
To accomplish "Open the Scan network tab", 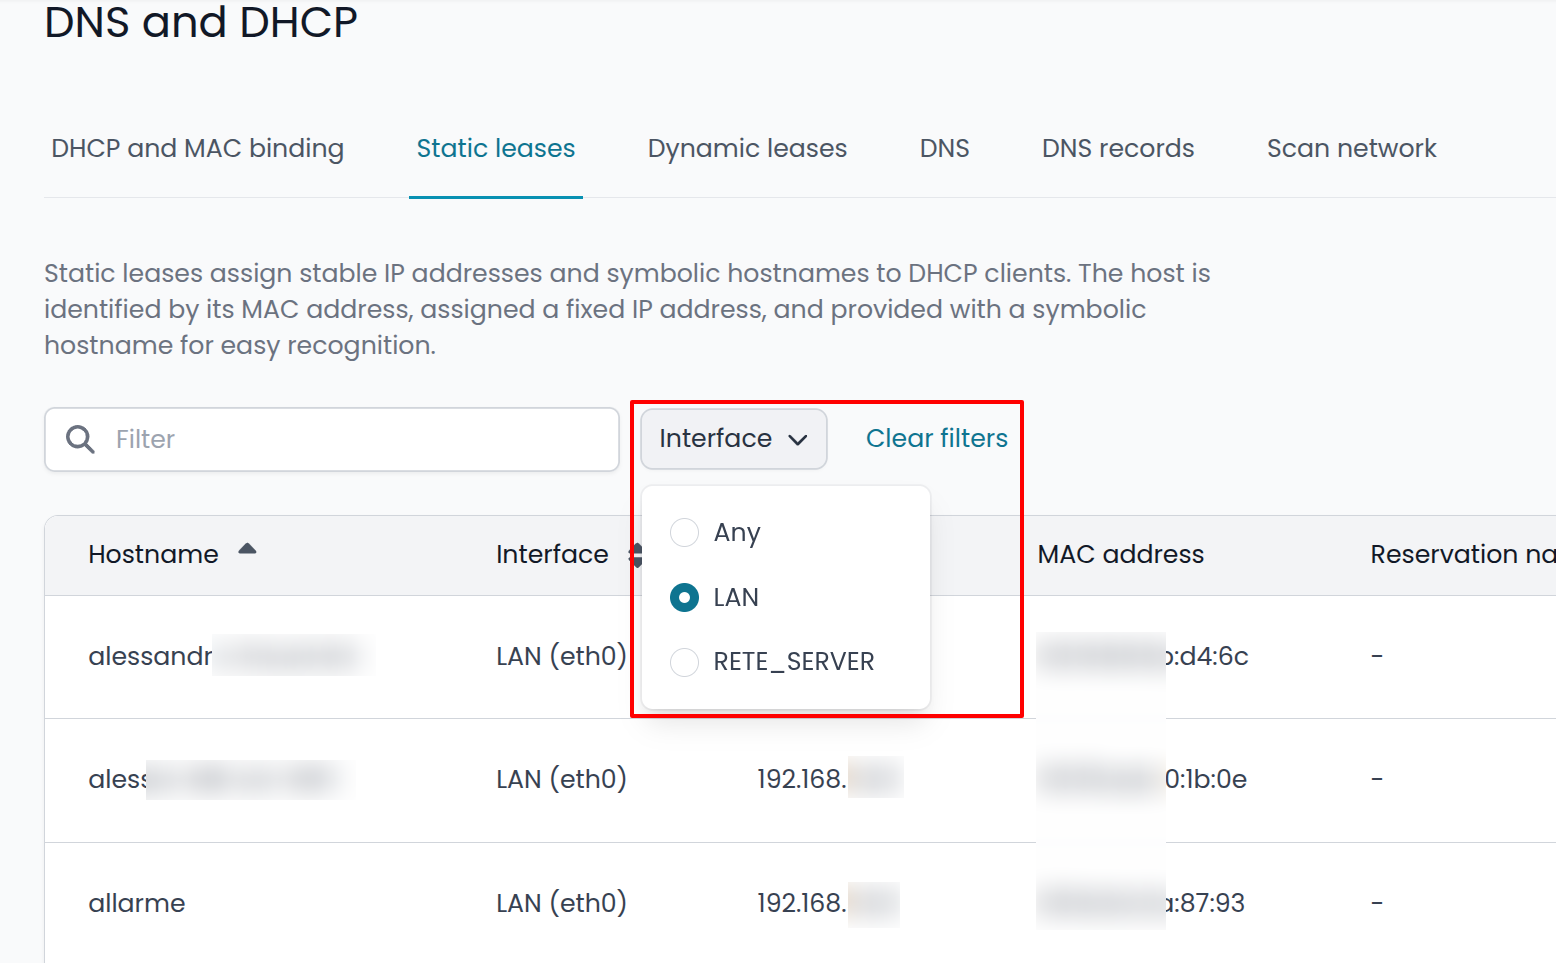I will tap(1351, 149).
